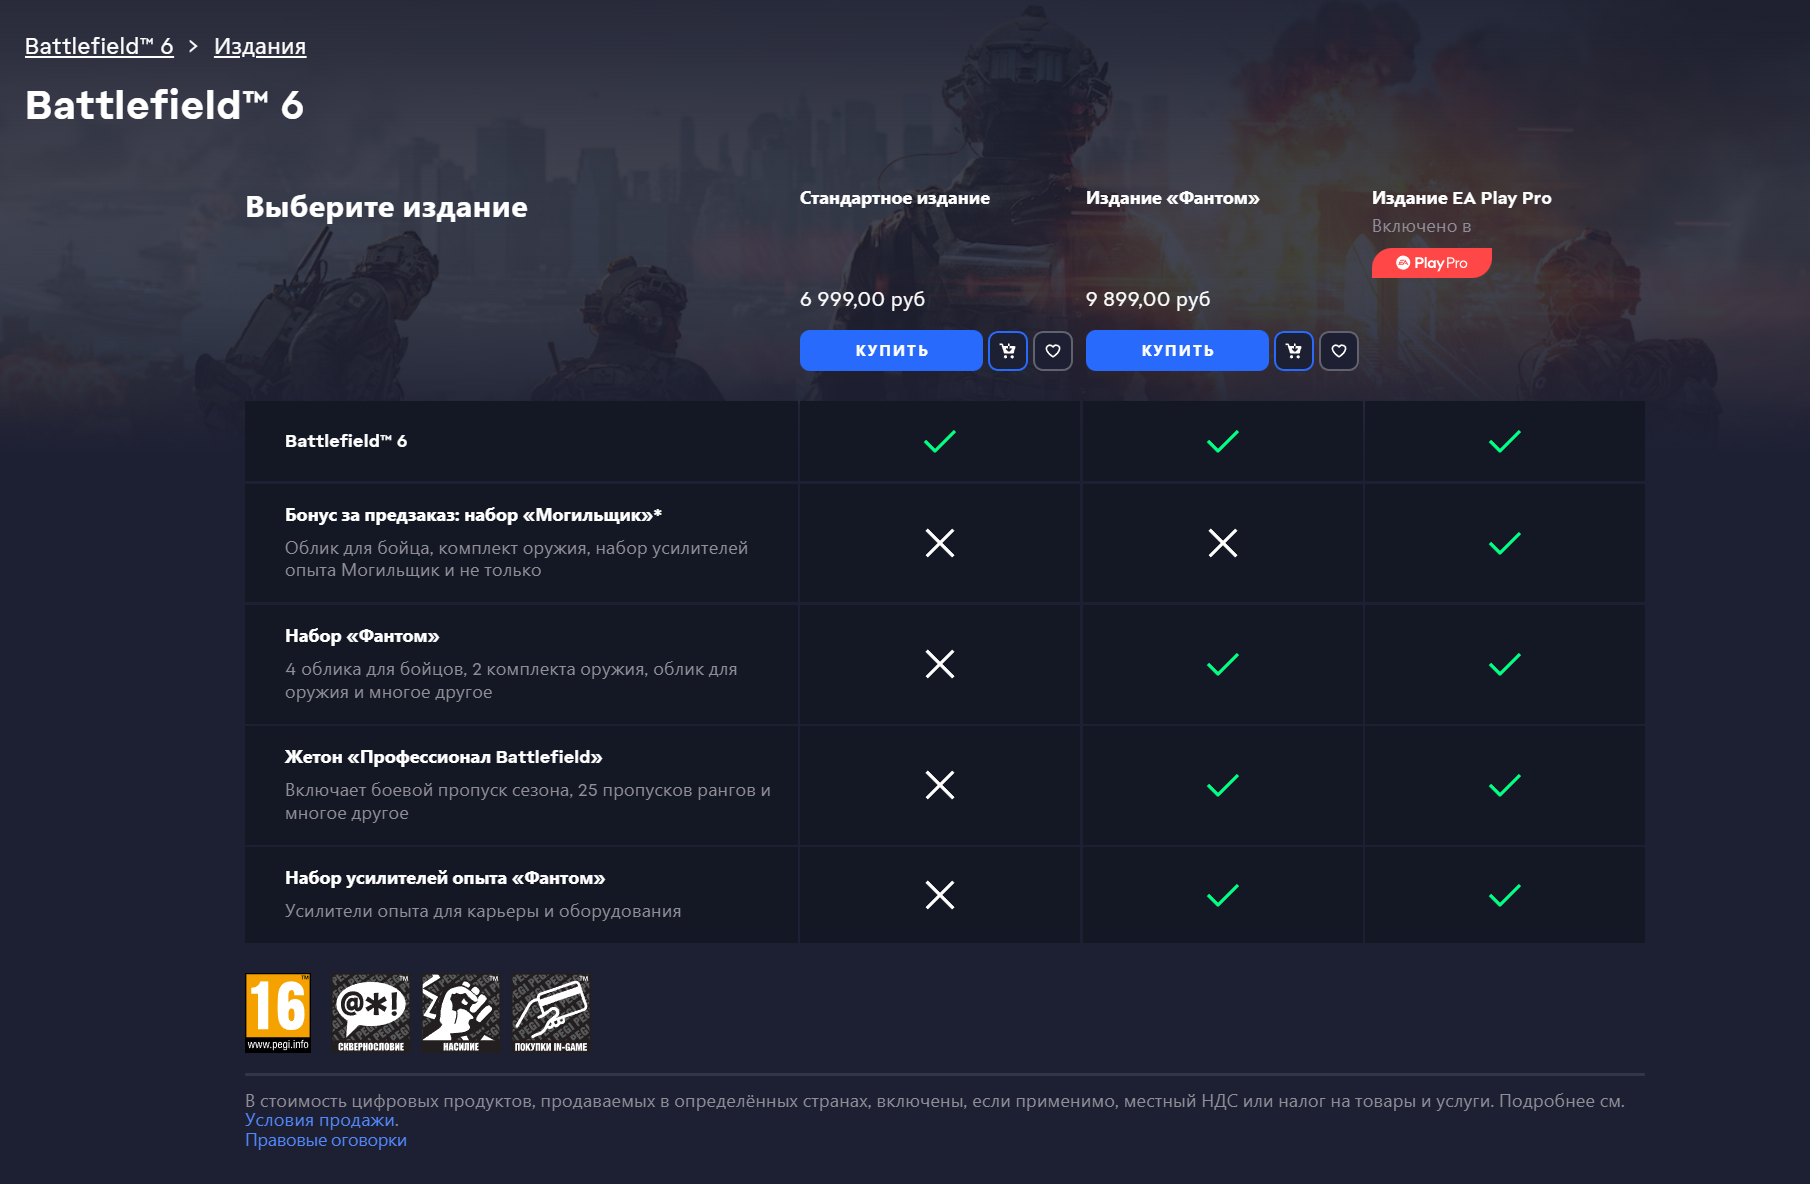
Task: Click the Насилие PEGI descriptor icon
Action: point(461,1013)
